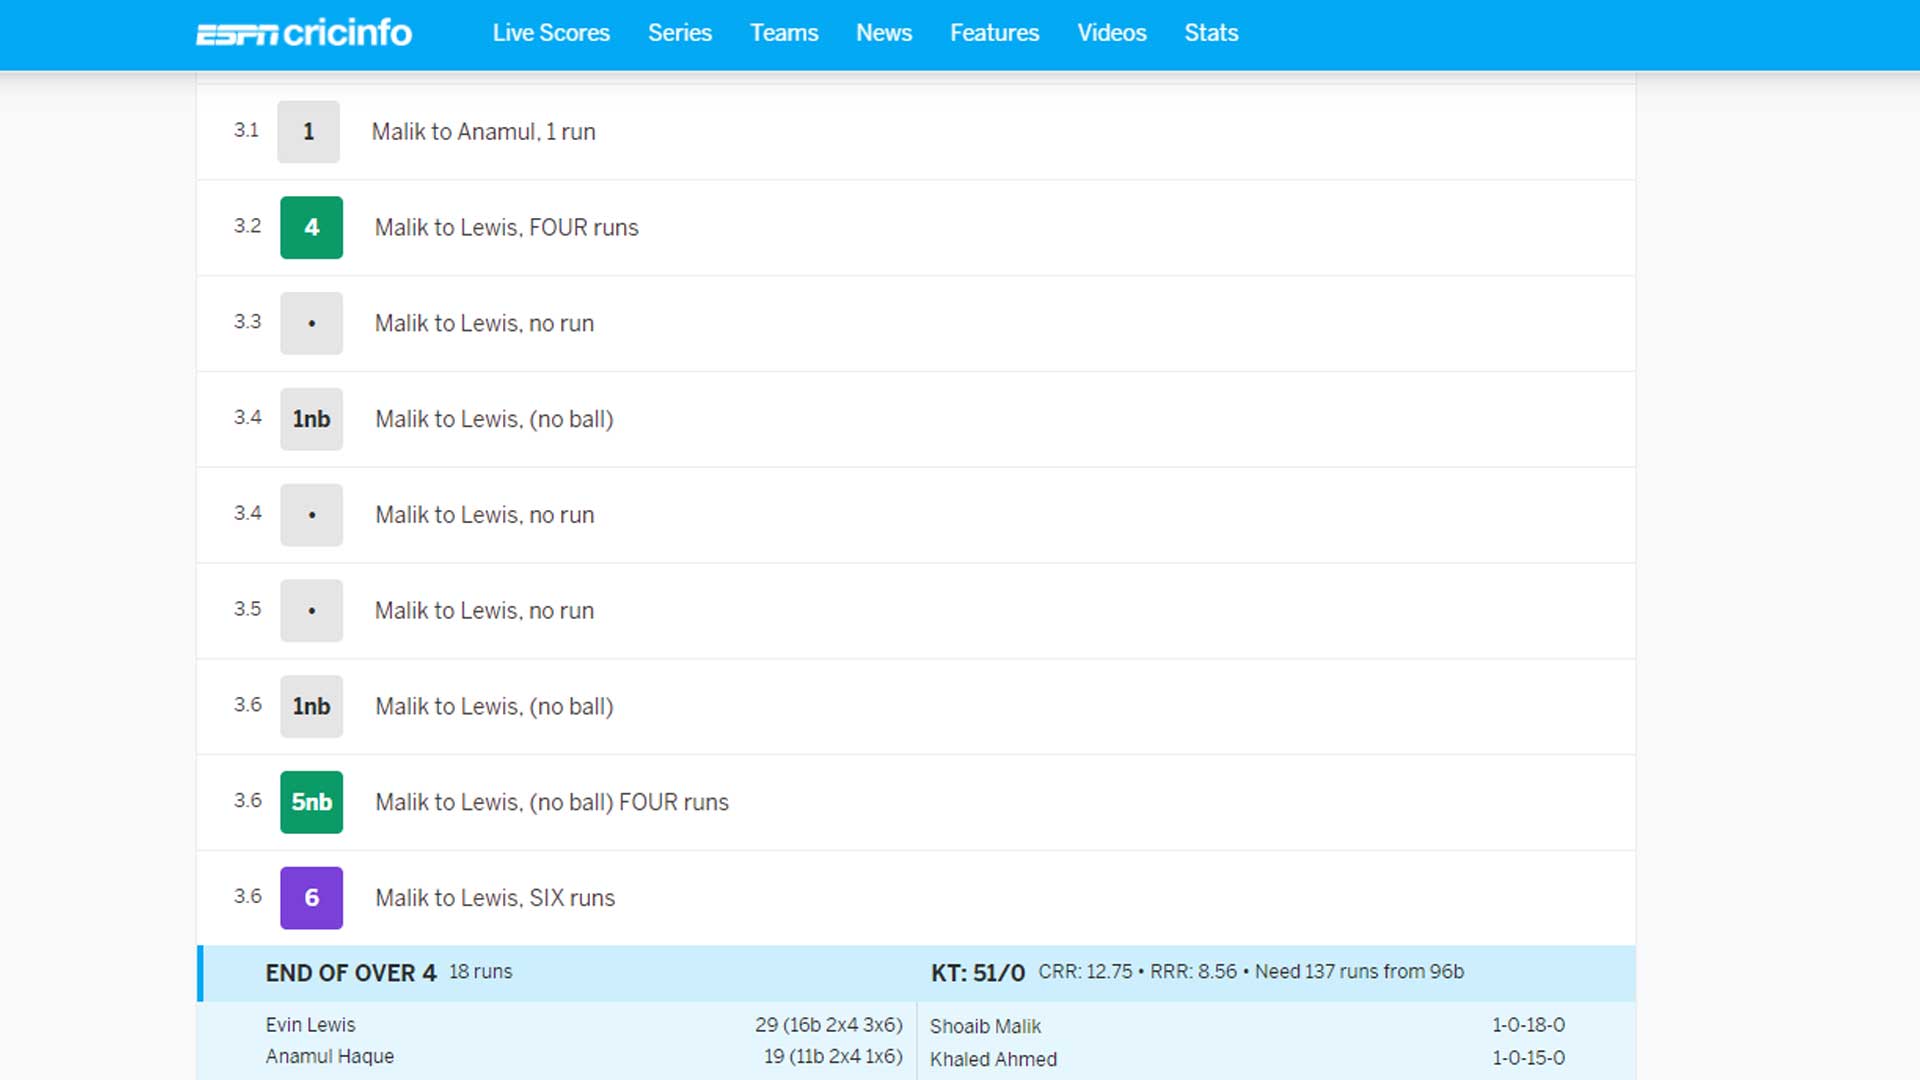Click Khaled Ahmed figures 1-0-15-0
The width and height of the screenshot is (1920, 1080).
tap(1529, 1058)
